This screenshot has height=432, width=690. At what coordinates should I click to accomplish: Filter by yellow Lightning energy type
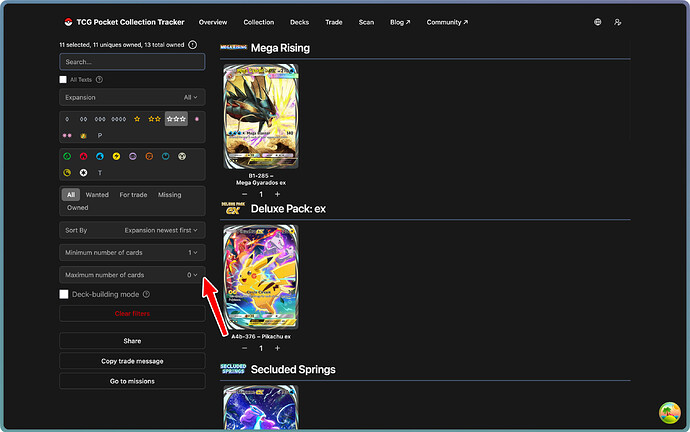pyautogui.click(x=116, y=156)
